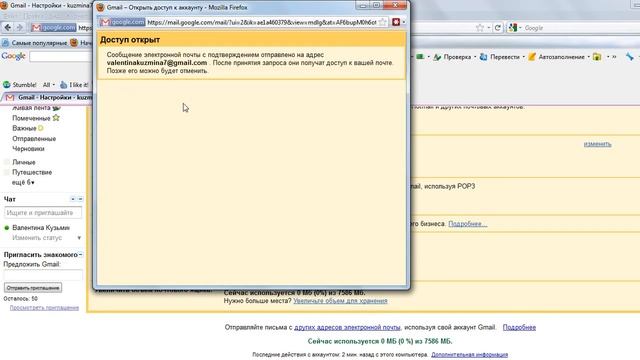Click the email address valentinakuzmina7@gmail.com

click(x=157, y=62)
